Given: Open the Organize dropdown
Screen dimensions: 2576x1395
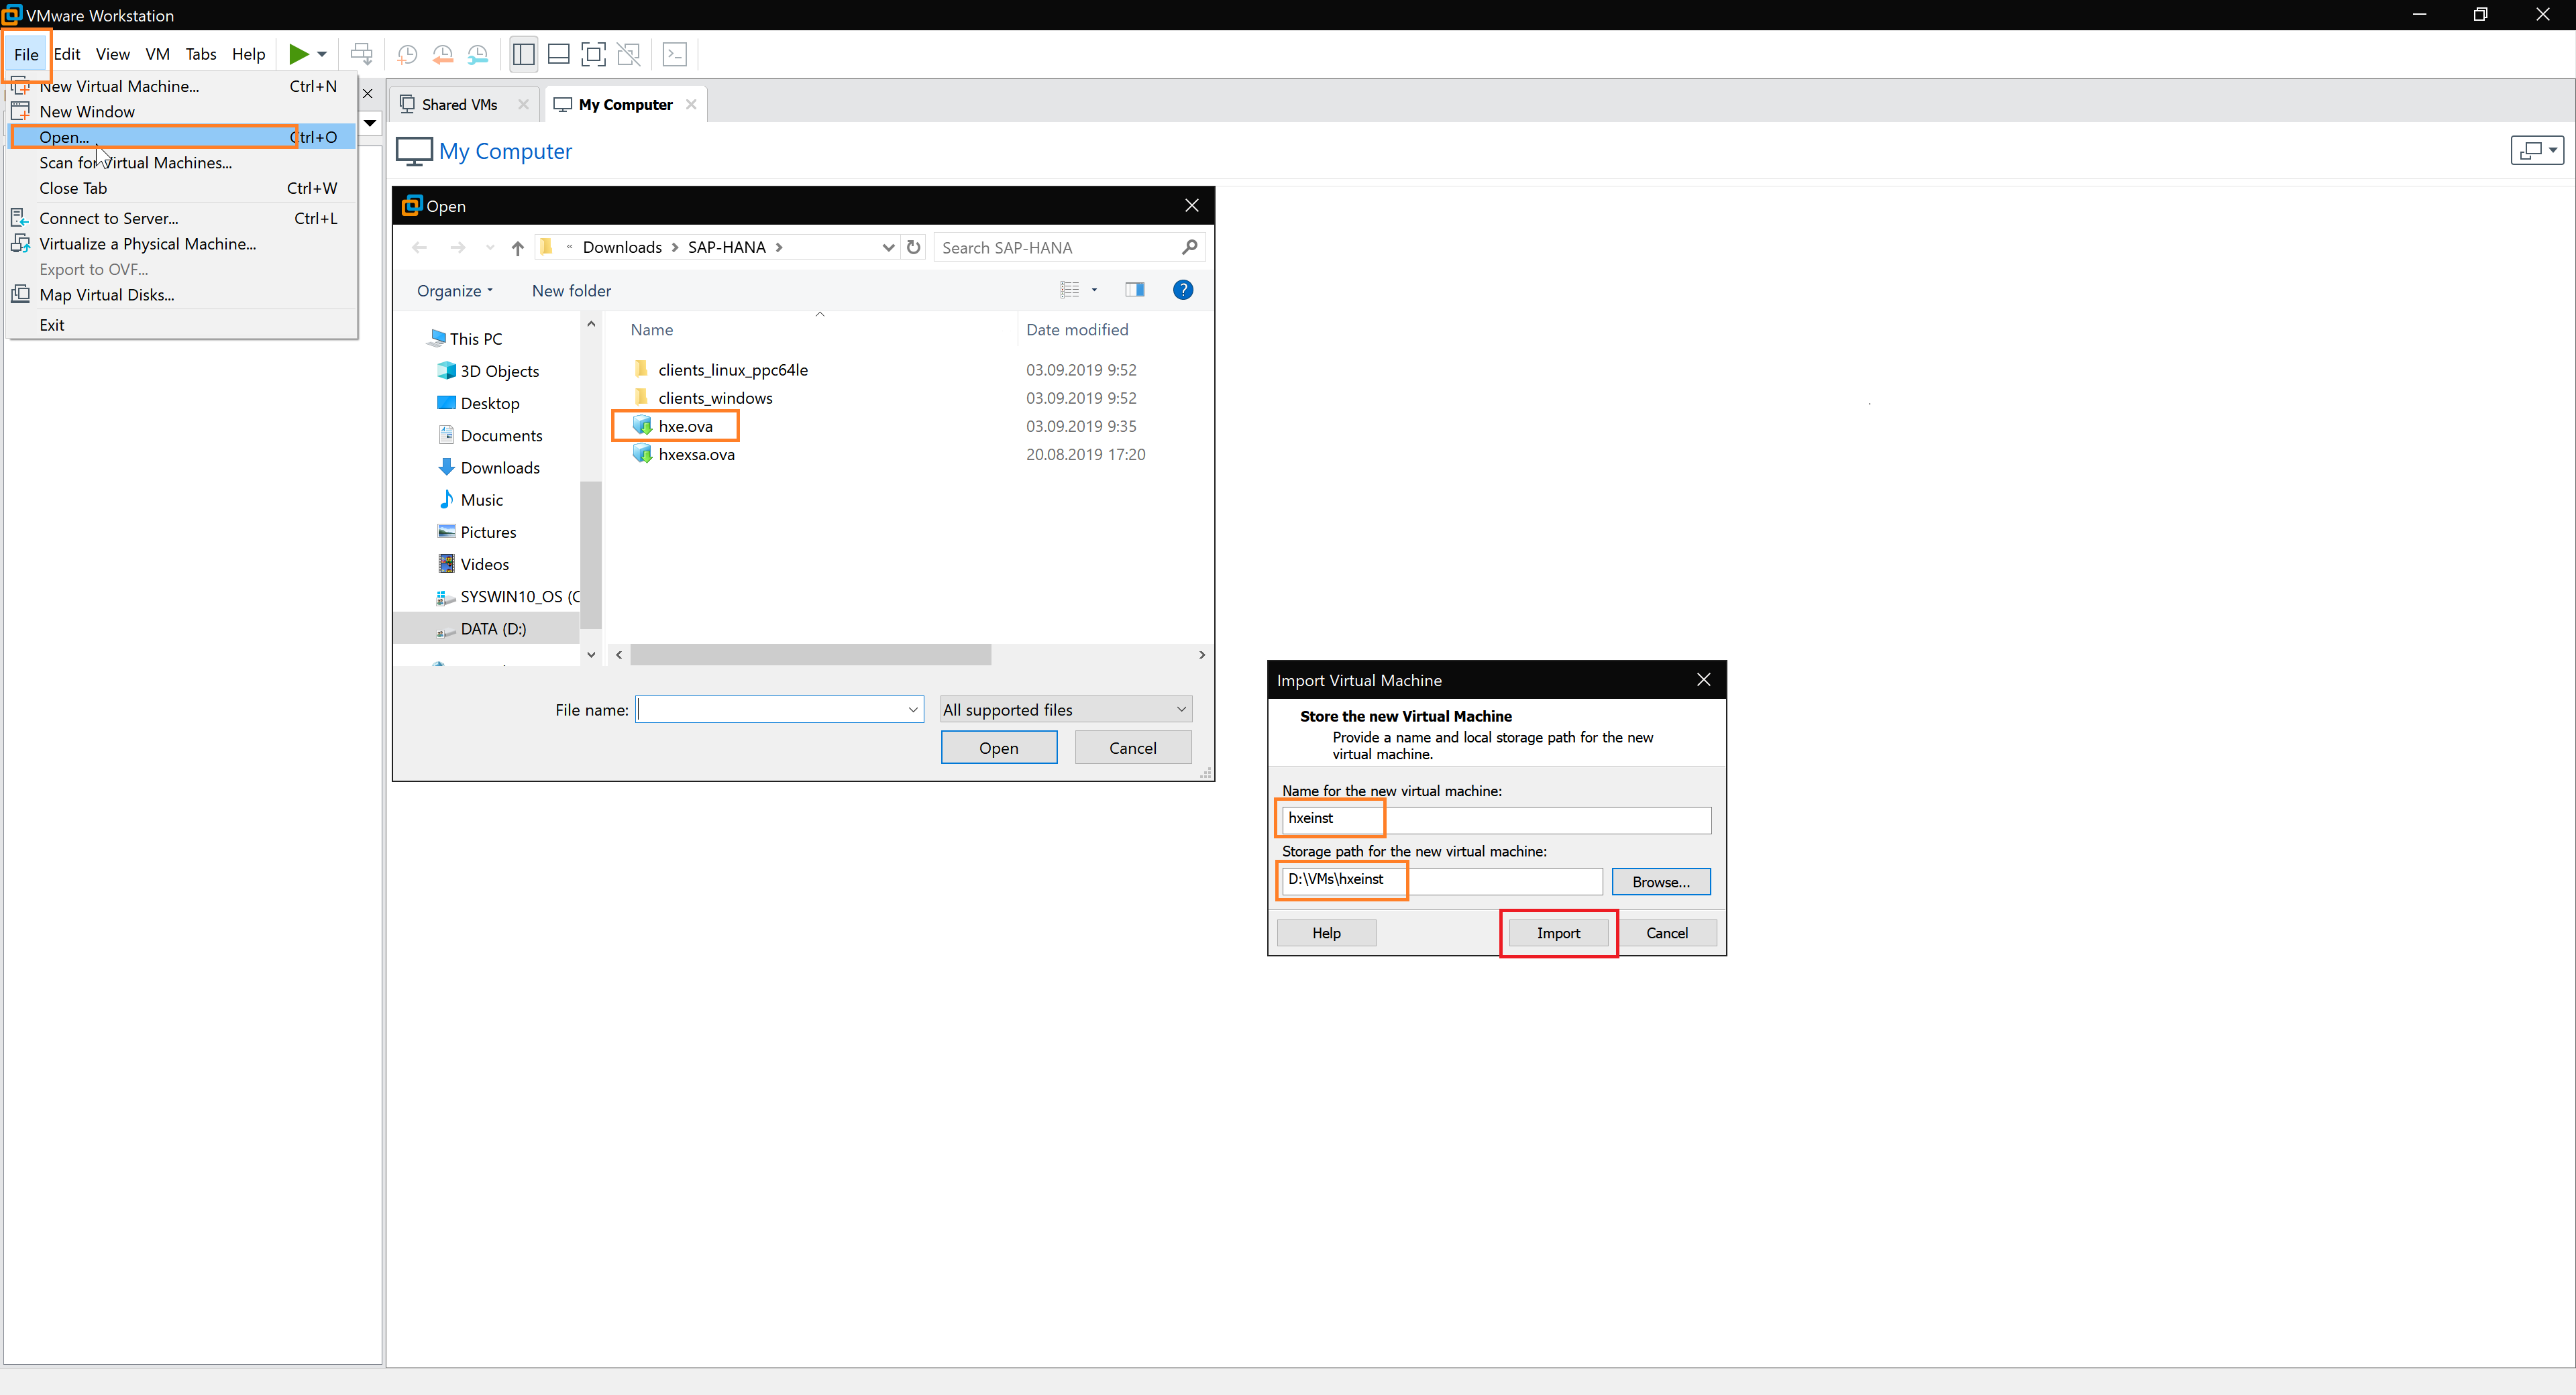Looking at the screenshot, I should 455,291.
